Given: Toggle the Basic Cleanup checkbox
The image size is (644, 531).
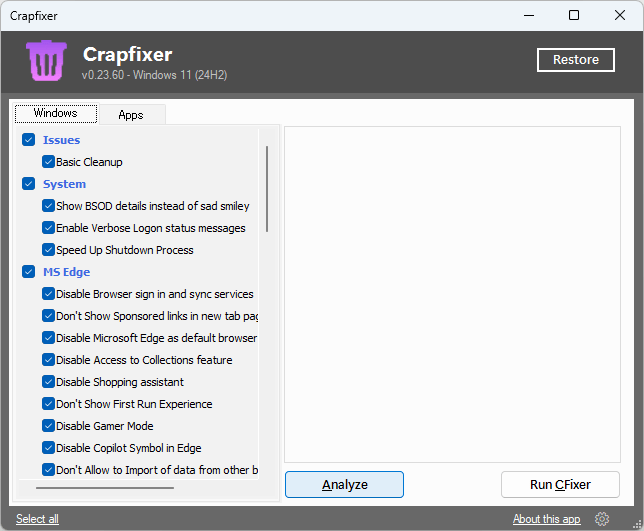Looking at the screenshot, I should [x=48, y=162].
